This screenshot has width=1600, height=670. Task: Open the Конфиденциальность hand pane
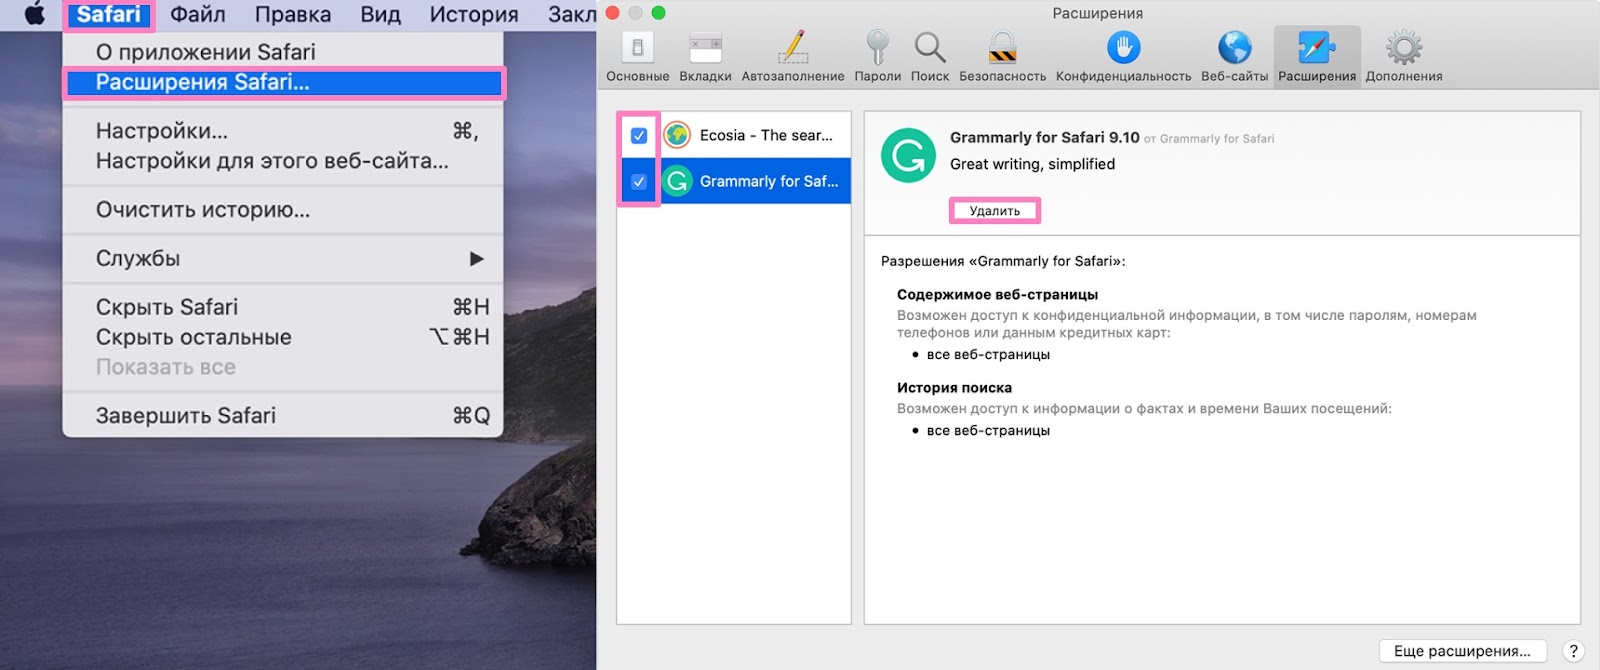click(x=1124, y=56)
